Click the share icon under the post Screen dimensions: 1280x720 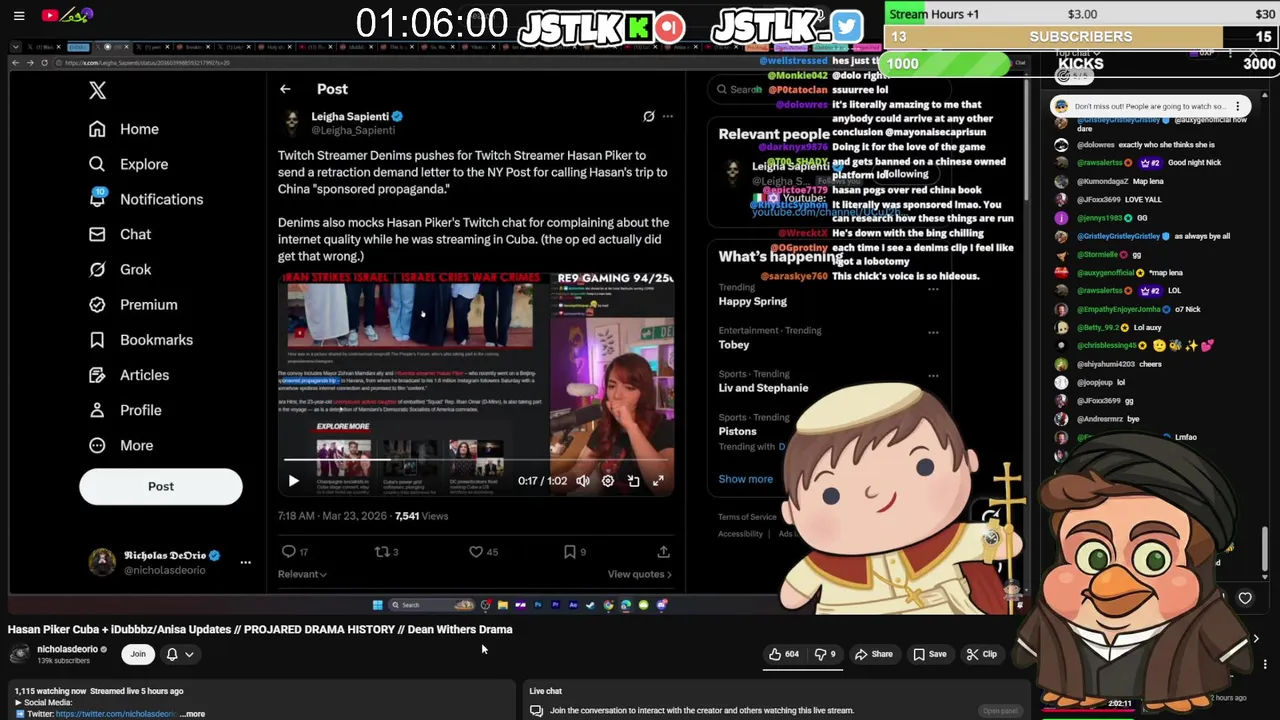click(x=663, y=551)
